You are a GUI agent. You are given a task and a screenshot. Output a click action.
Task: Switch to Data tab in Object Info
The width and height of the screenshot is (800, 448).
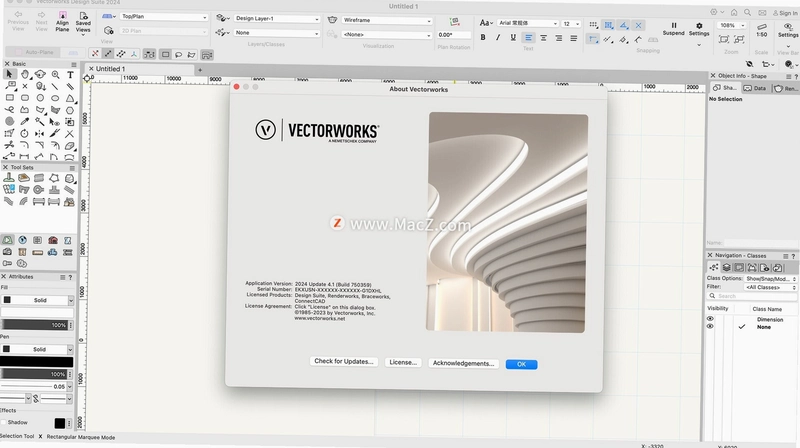[x=755, y=88]
